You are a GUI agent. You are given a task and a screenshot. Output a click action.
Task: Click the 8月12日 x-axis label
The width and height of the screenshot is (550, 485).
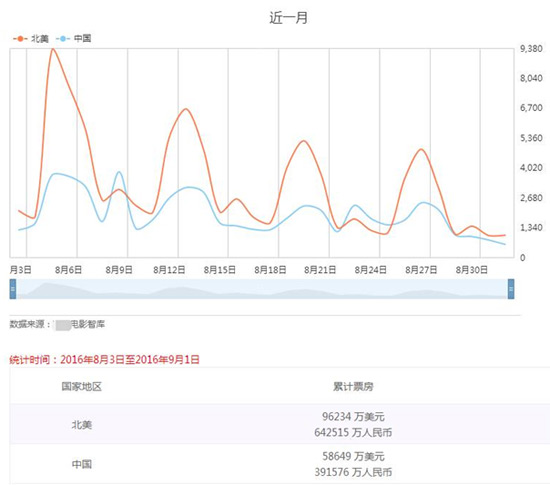(x=169, y=269)
